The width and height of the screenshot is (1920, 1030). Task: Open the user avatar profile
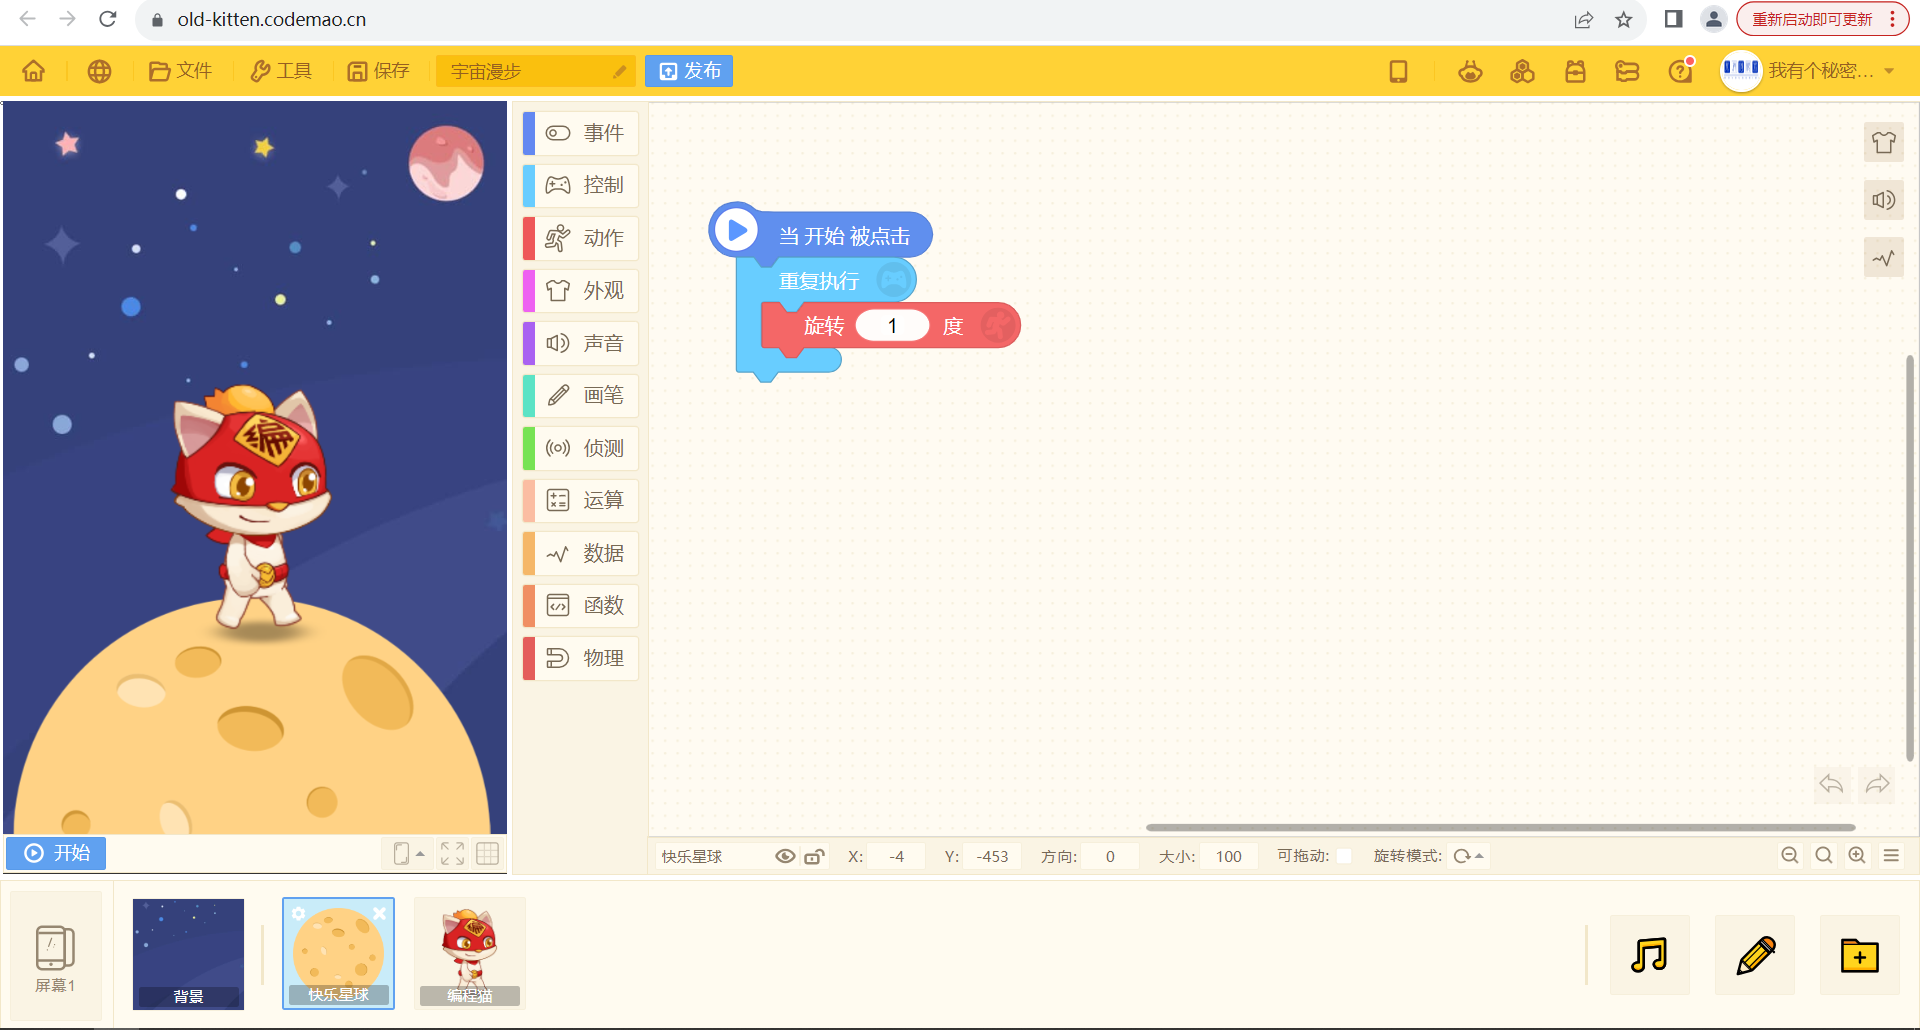1741,70
